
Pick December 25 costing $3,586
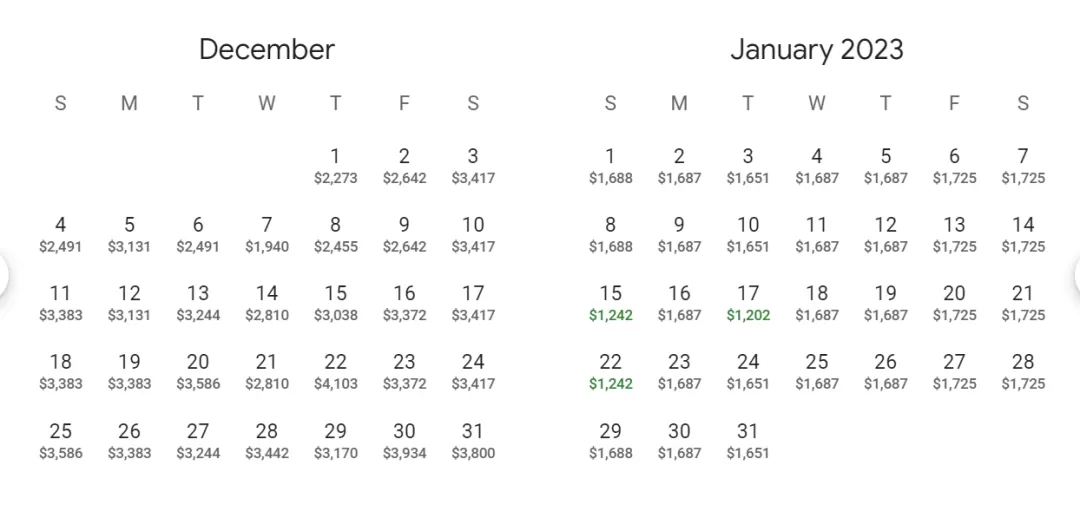(61, 441)
